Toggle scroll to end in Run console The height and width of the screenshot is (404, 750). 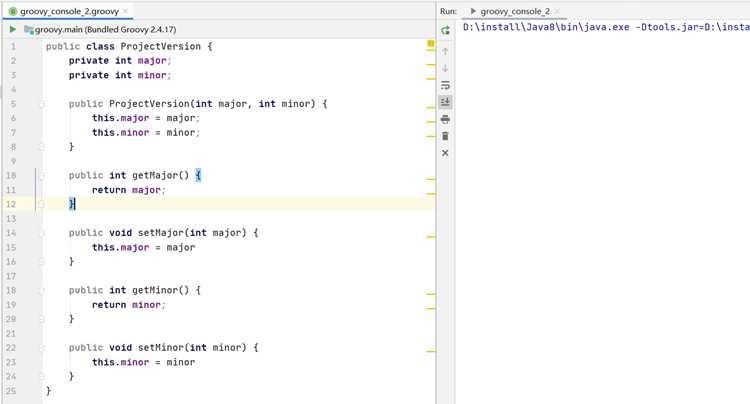(x=445, y=102)
